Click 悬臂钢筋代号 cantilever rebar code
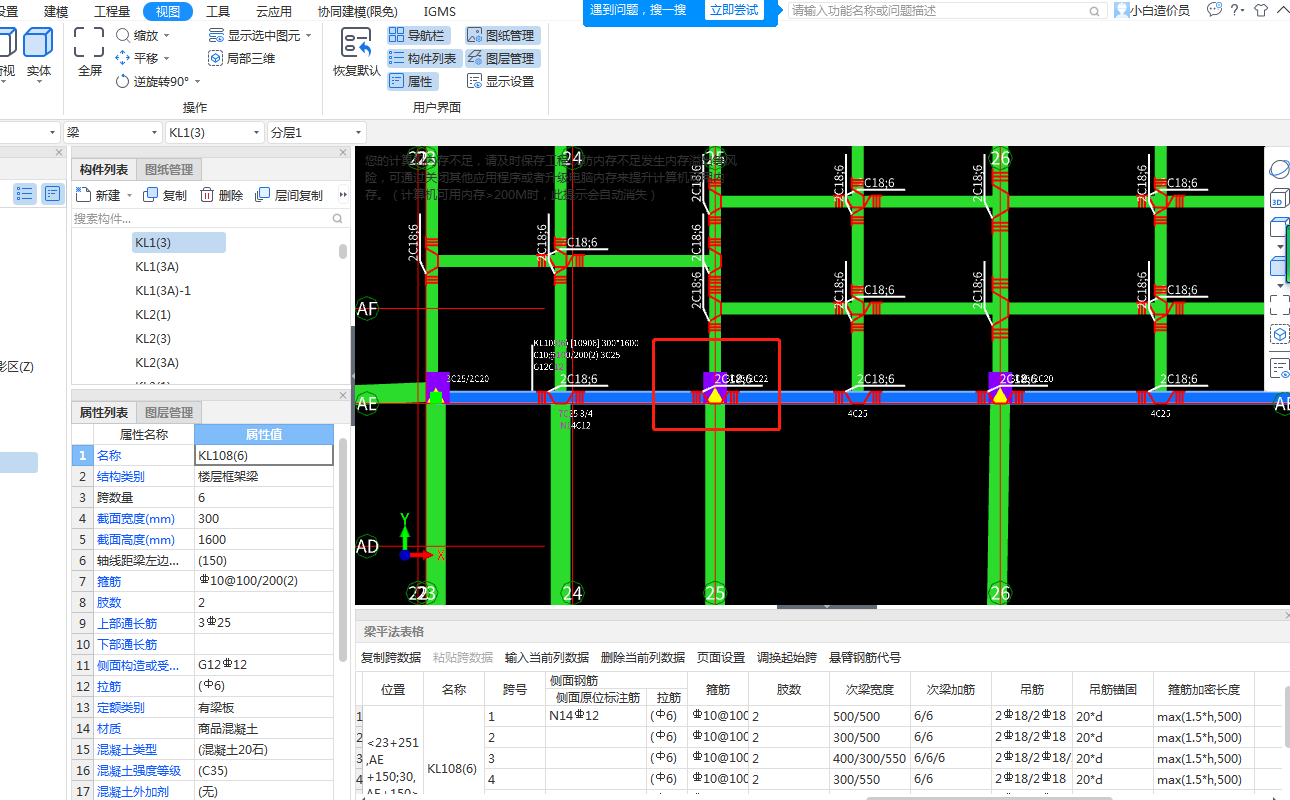This screenshot has height=800, width=1290. point(865,657)
